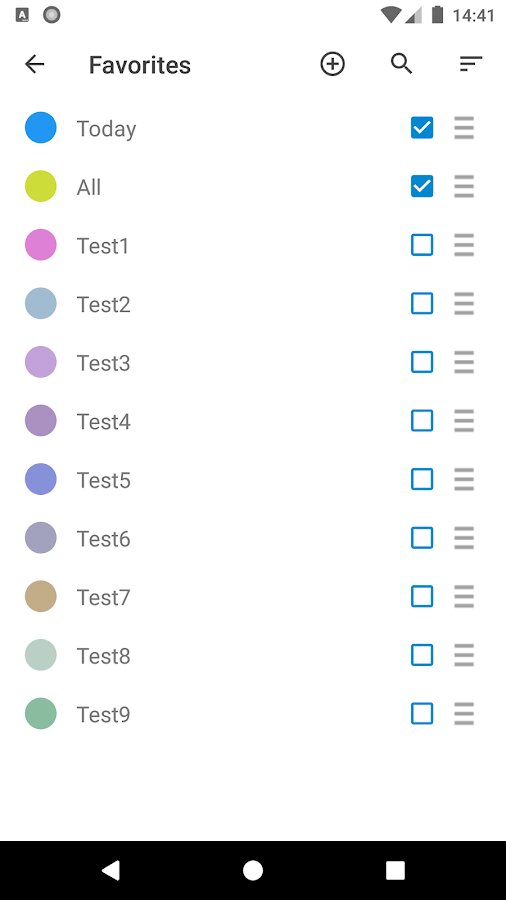
Task: Open search with the magnifier icon
Action: (x=402, y=64)
